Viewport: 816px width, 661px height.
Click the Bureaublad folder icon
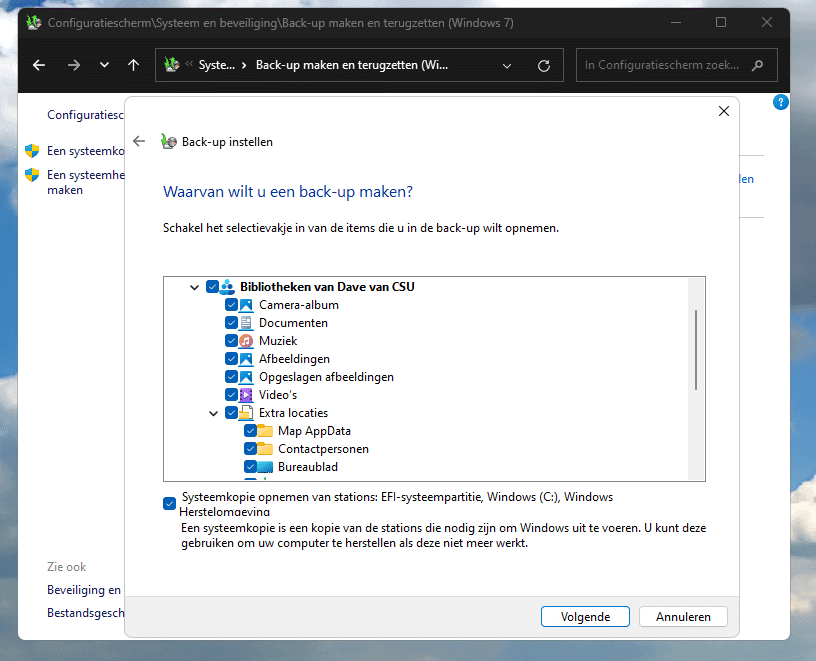coord(265,467)
